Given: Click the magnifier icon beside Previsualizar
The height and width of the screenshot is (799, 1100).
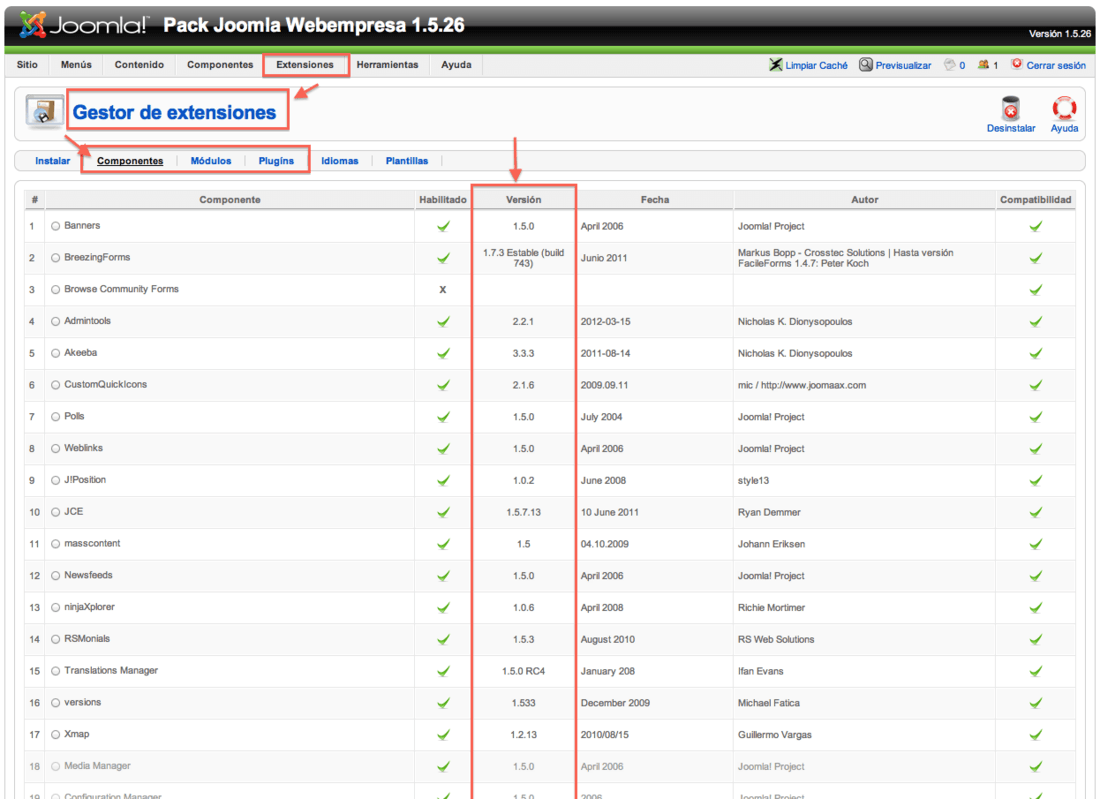Looking at the screenshot, I should 866,65.
